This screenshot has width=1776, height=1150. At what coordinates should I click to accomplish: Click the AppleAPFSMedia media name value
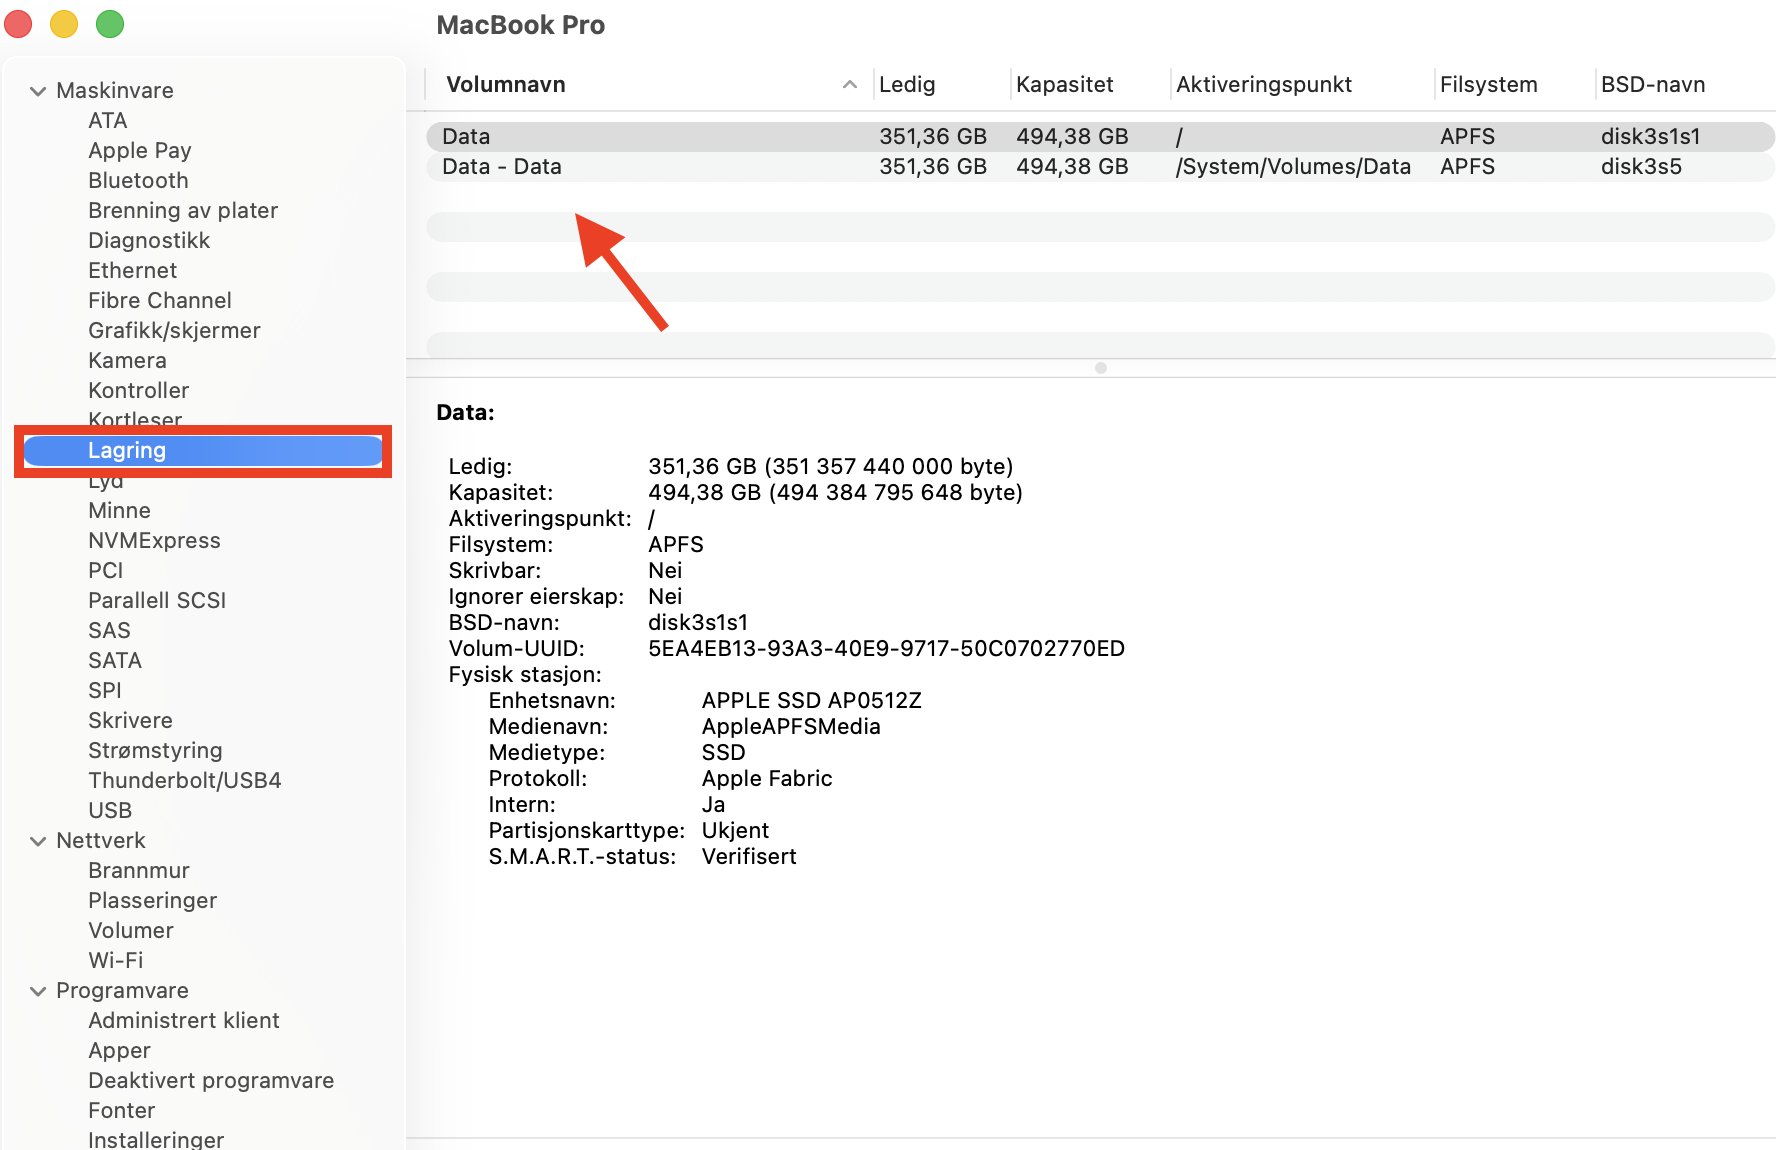pyautogui.click(x=791, y=727)
